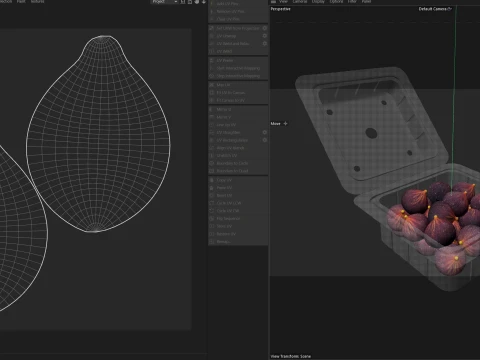Select Clear UV Pins menu entry

pyautogui.click(x=238, y=19)
